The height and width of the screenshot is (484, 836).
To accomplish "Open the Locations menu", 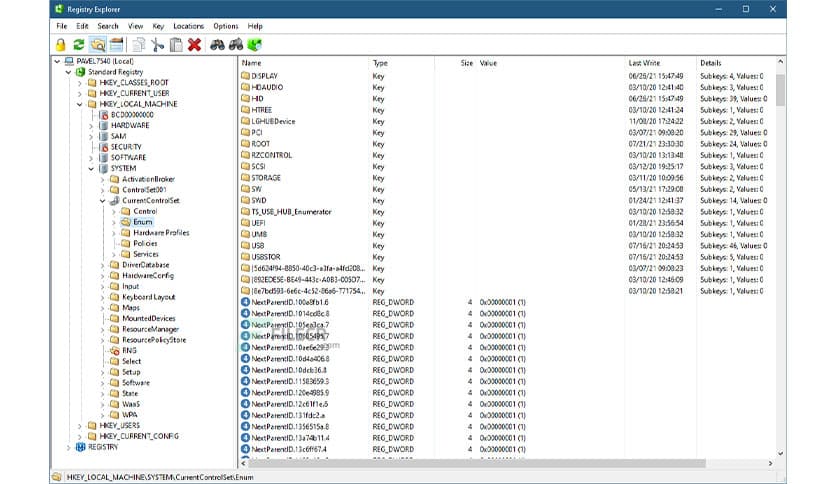I will pyautogui.click(x=189, y=26).
